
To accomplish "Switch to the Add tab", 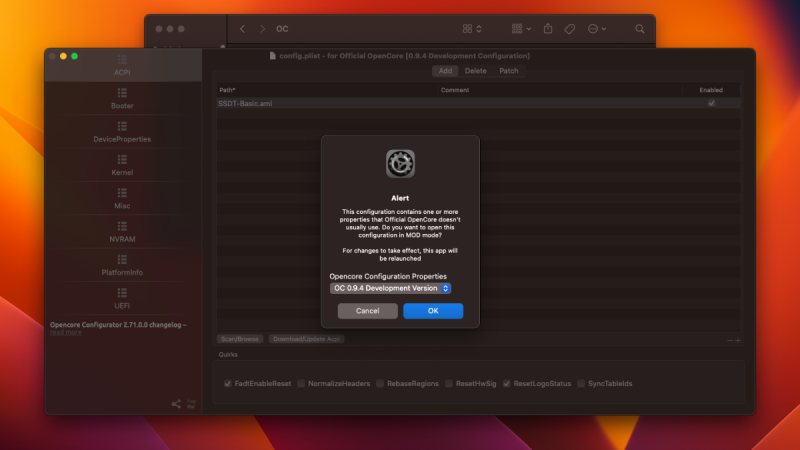I will [445, 71].
